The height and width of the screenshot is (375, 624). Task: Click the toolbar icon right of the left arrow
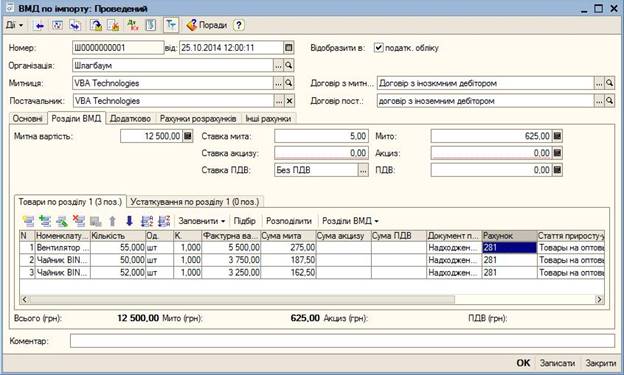(x=58, y=25)
